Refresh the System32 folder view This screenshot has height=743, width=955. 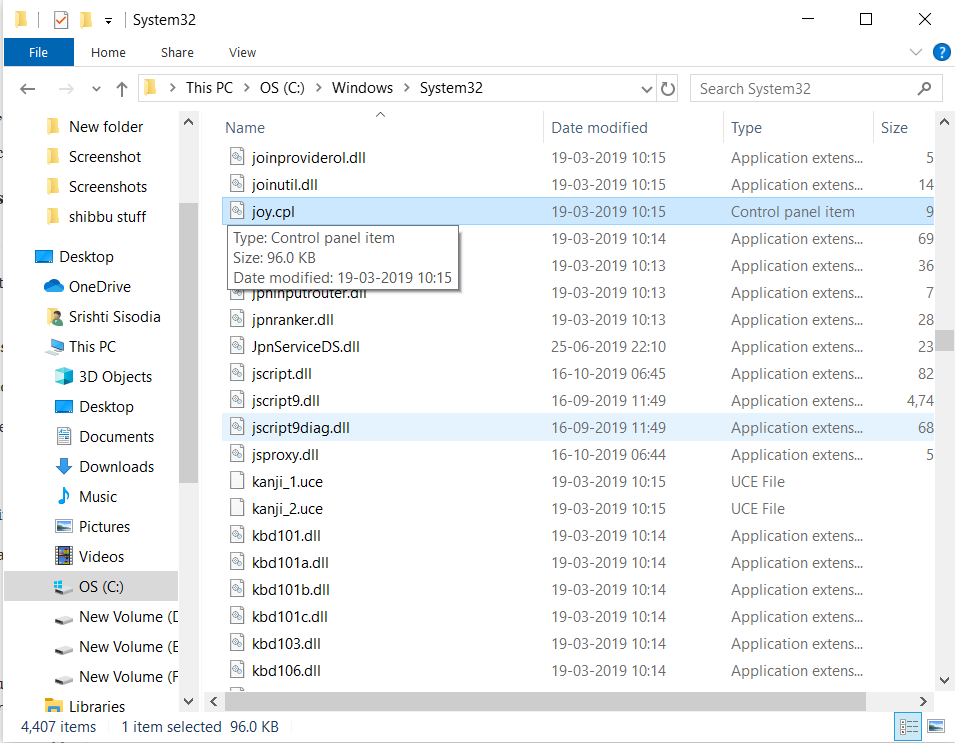pyautogui.click(x=668, y=89)
